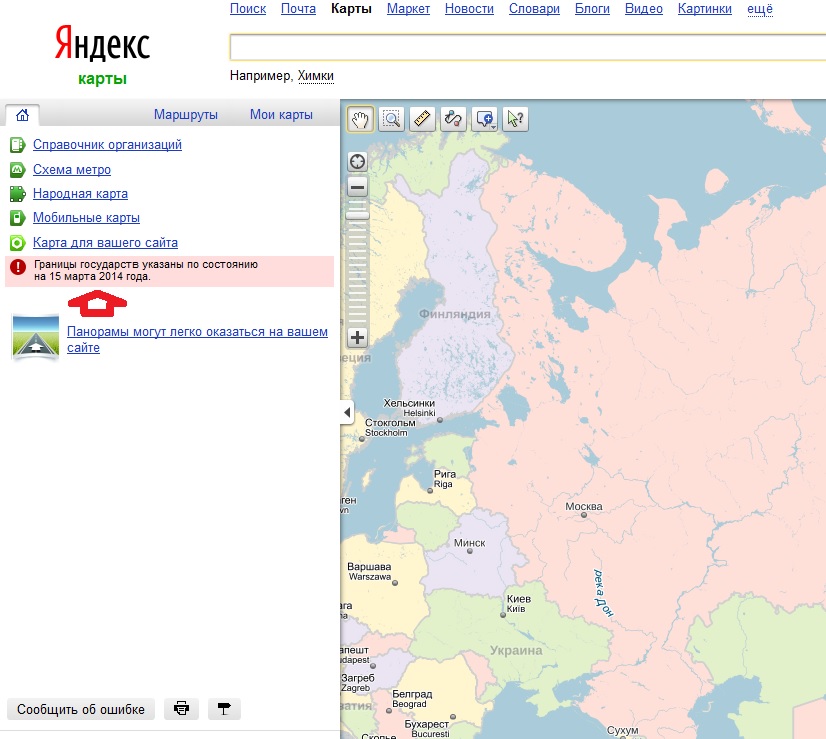This screenshot has width=826, height=739.
Task: Expand the ещё more services menu
Action: coord(760,8)
